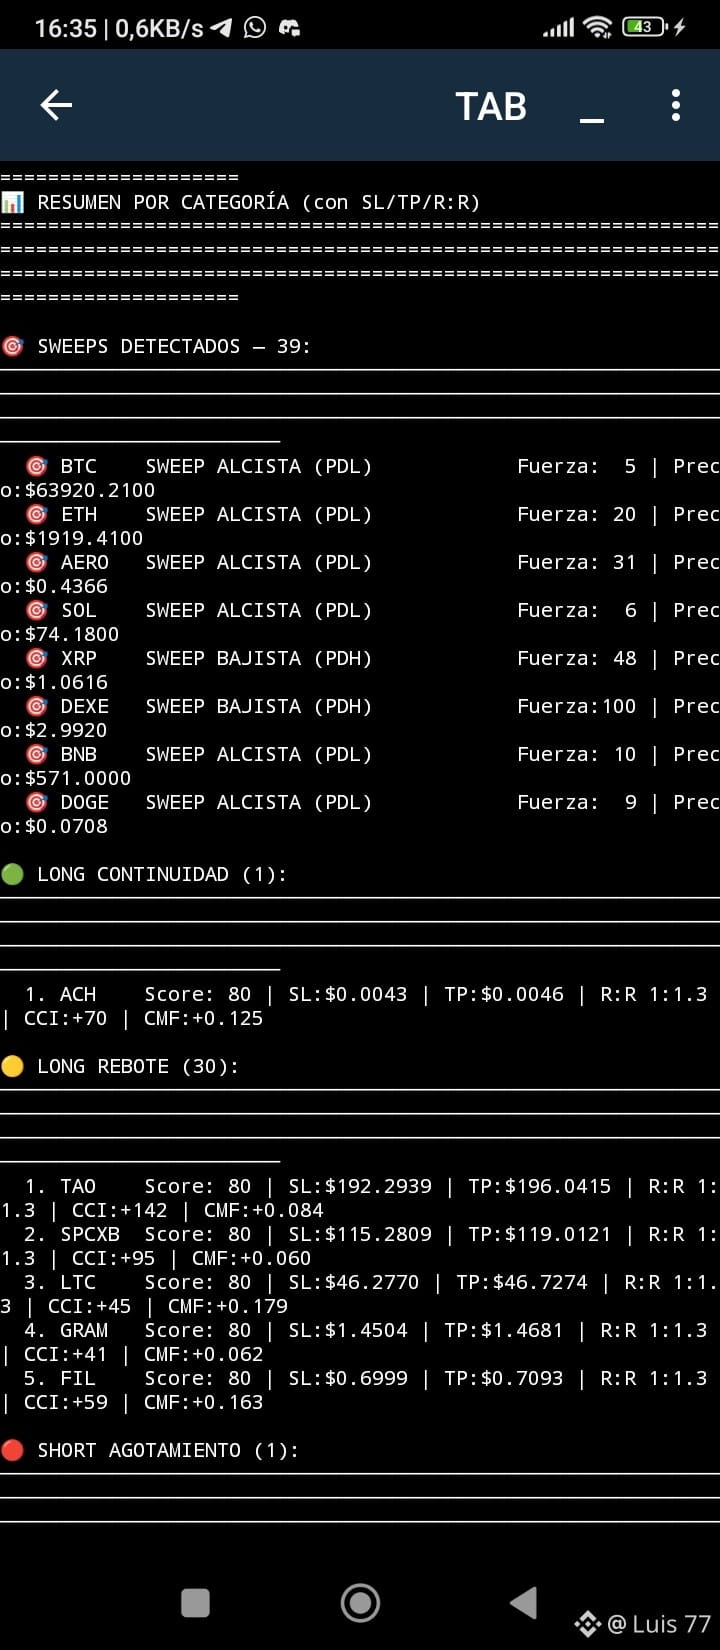Tap the SPCXB symbol in list
Screen dimensions: 720x1650
[x=90, y=1234]
